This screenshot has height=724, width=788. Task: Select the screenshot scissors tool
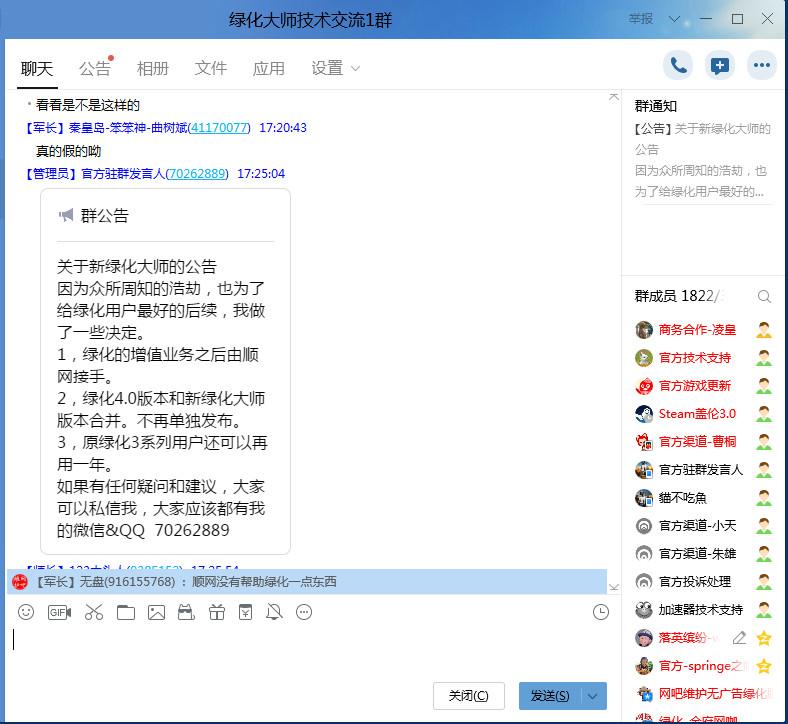click(93, 612)
